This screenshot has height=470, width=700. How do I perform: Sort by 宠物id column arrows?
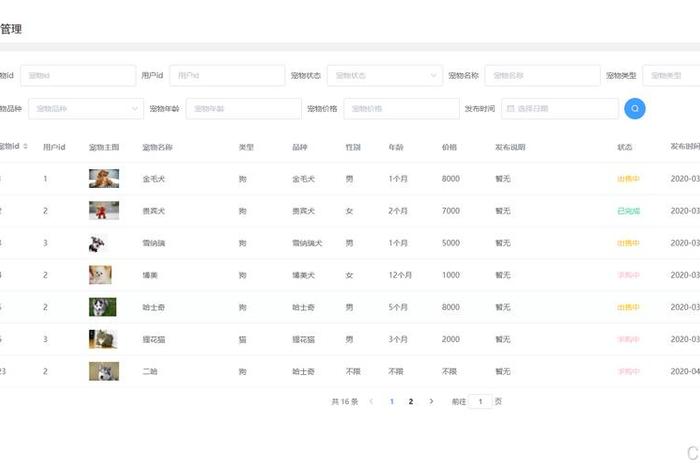(26, 147)
